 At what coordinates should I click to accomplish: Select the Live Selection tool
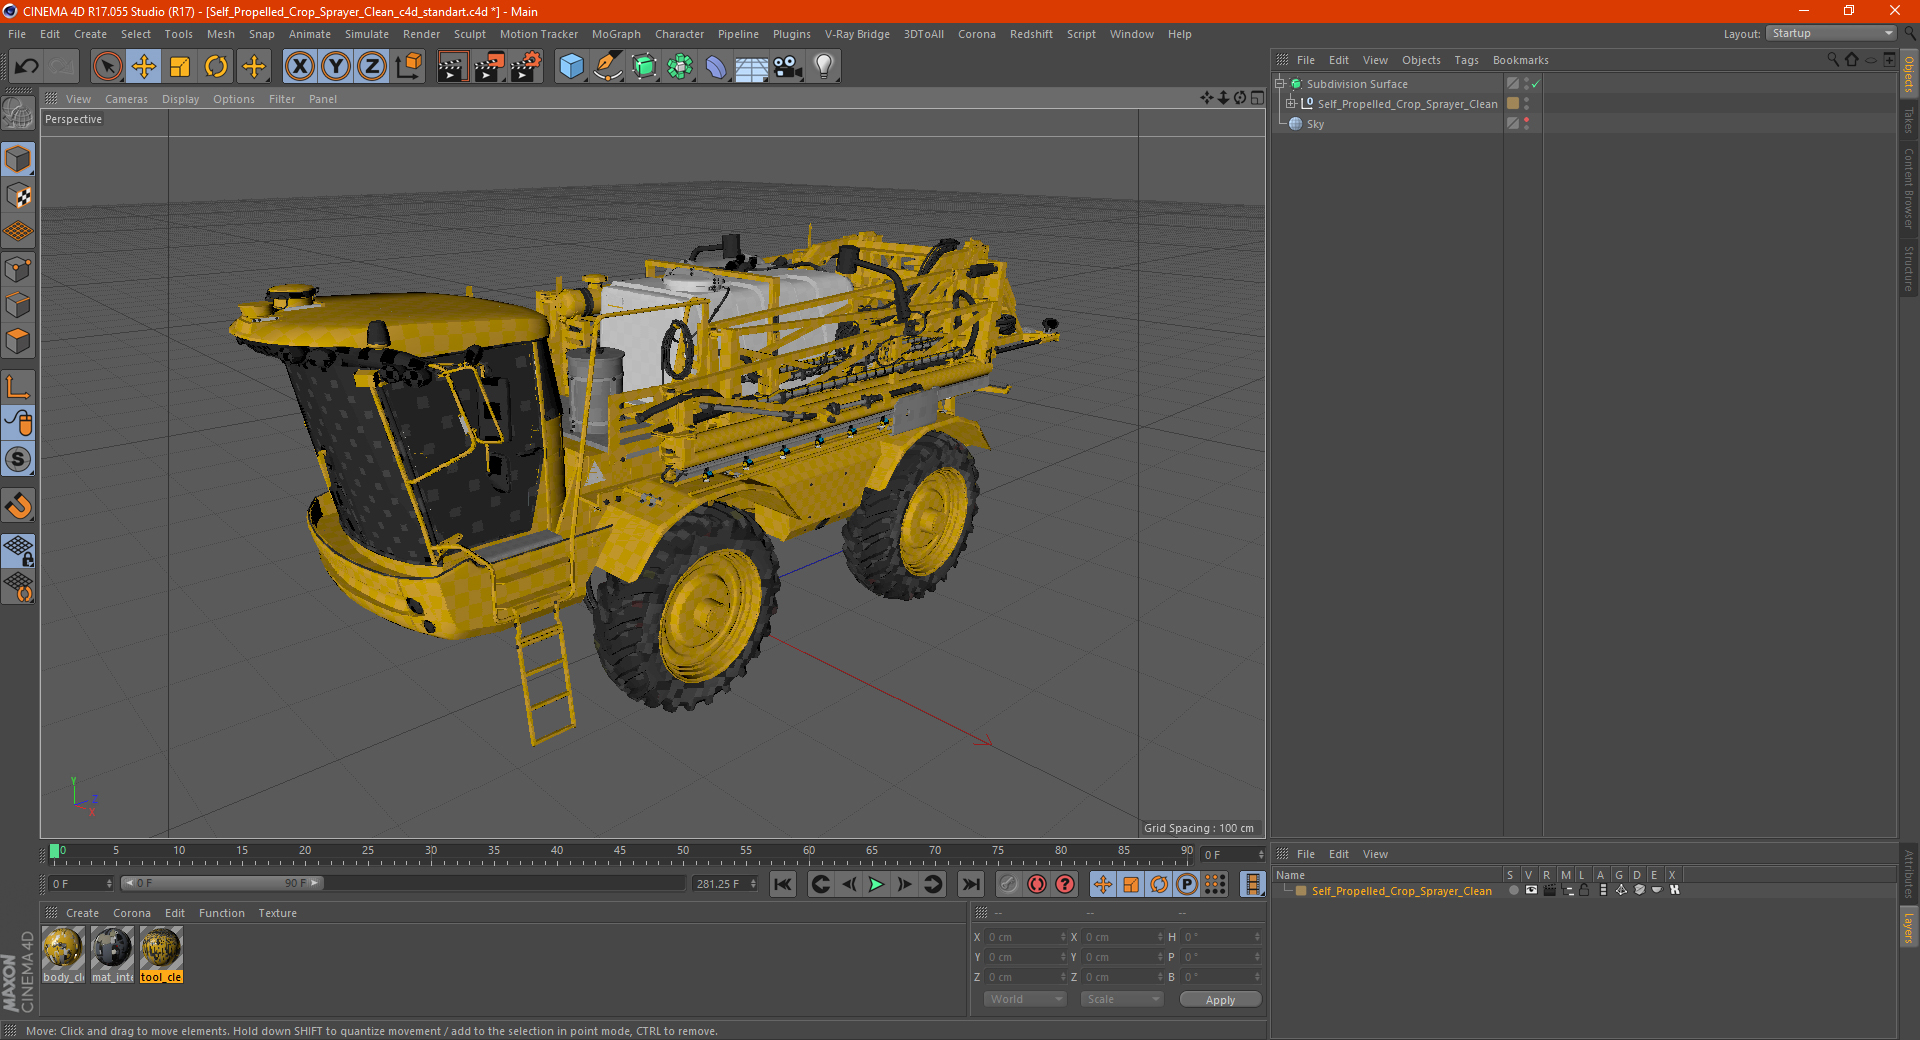point(107,67)
